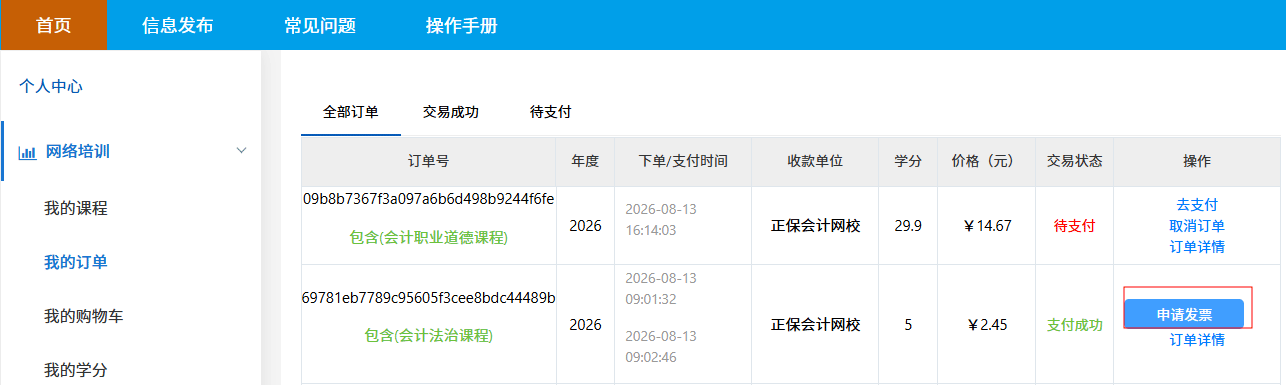Click the 学分 column header

tap(908, 161)
